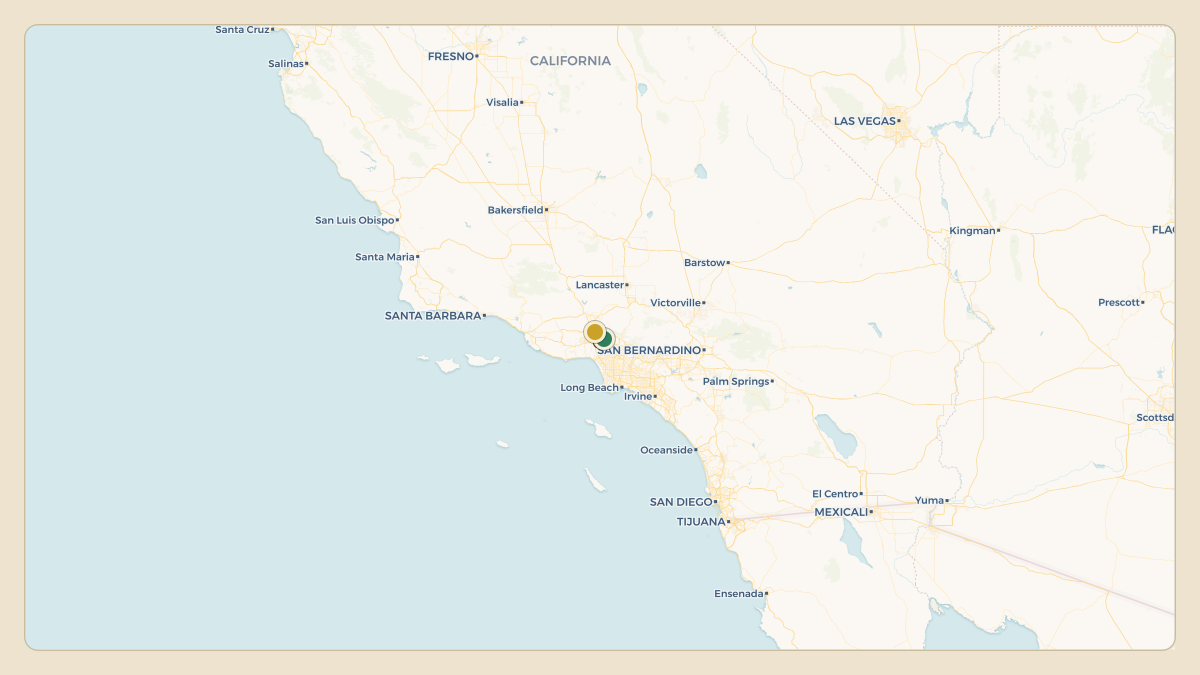Select the San Diego city label

tap(681, 502)
